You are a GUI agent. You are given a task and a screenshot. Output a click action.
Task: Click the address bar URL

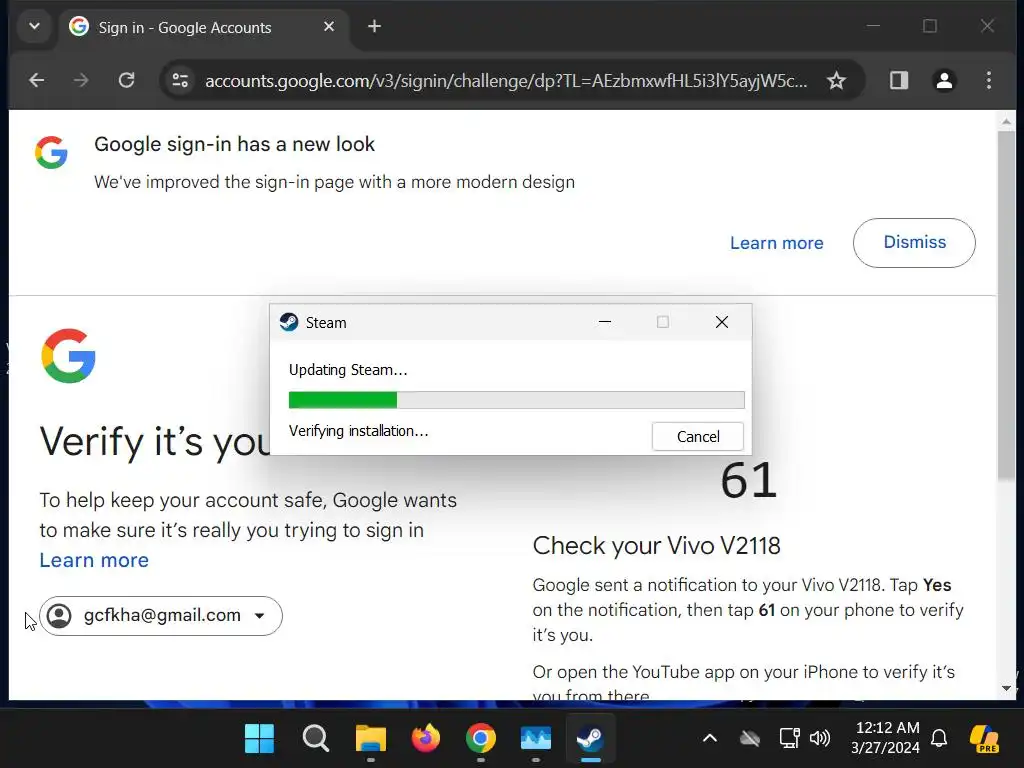click(x=506, y=80)
